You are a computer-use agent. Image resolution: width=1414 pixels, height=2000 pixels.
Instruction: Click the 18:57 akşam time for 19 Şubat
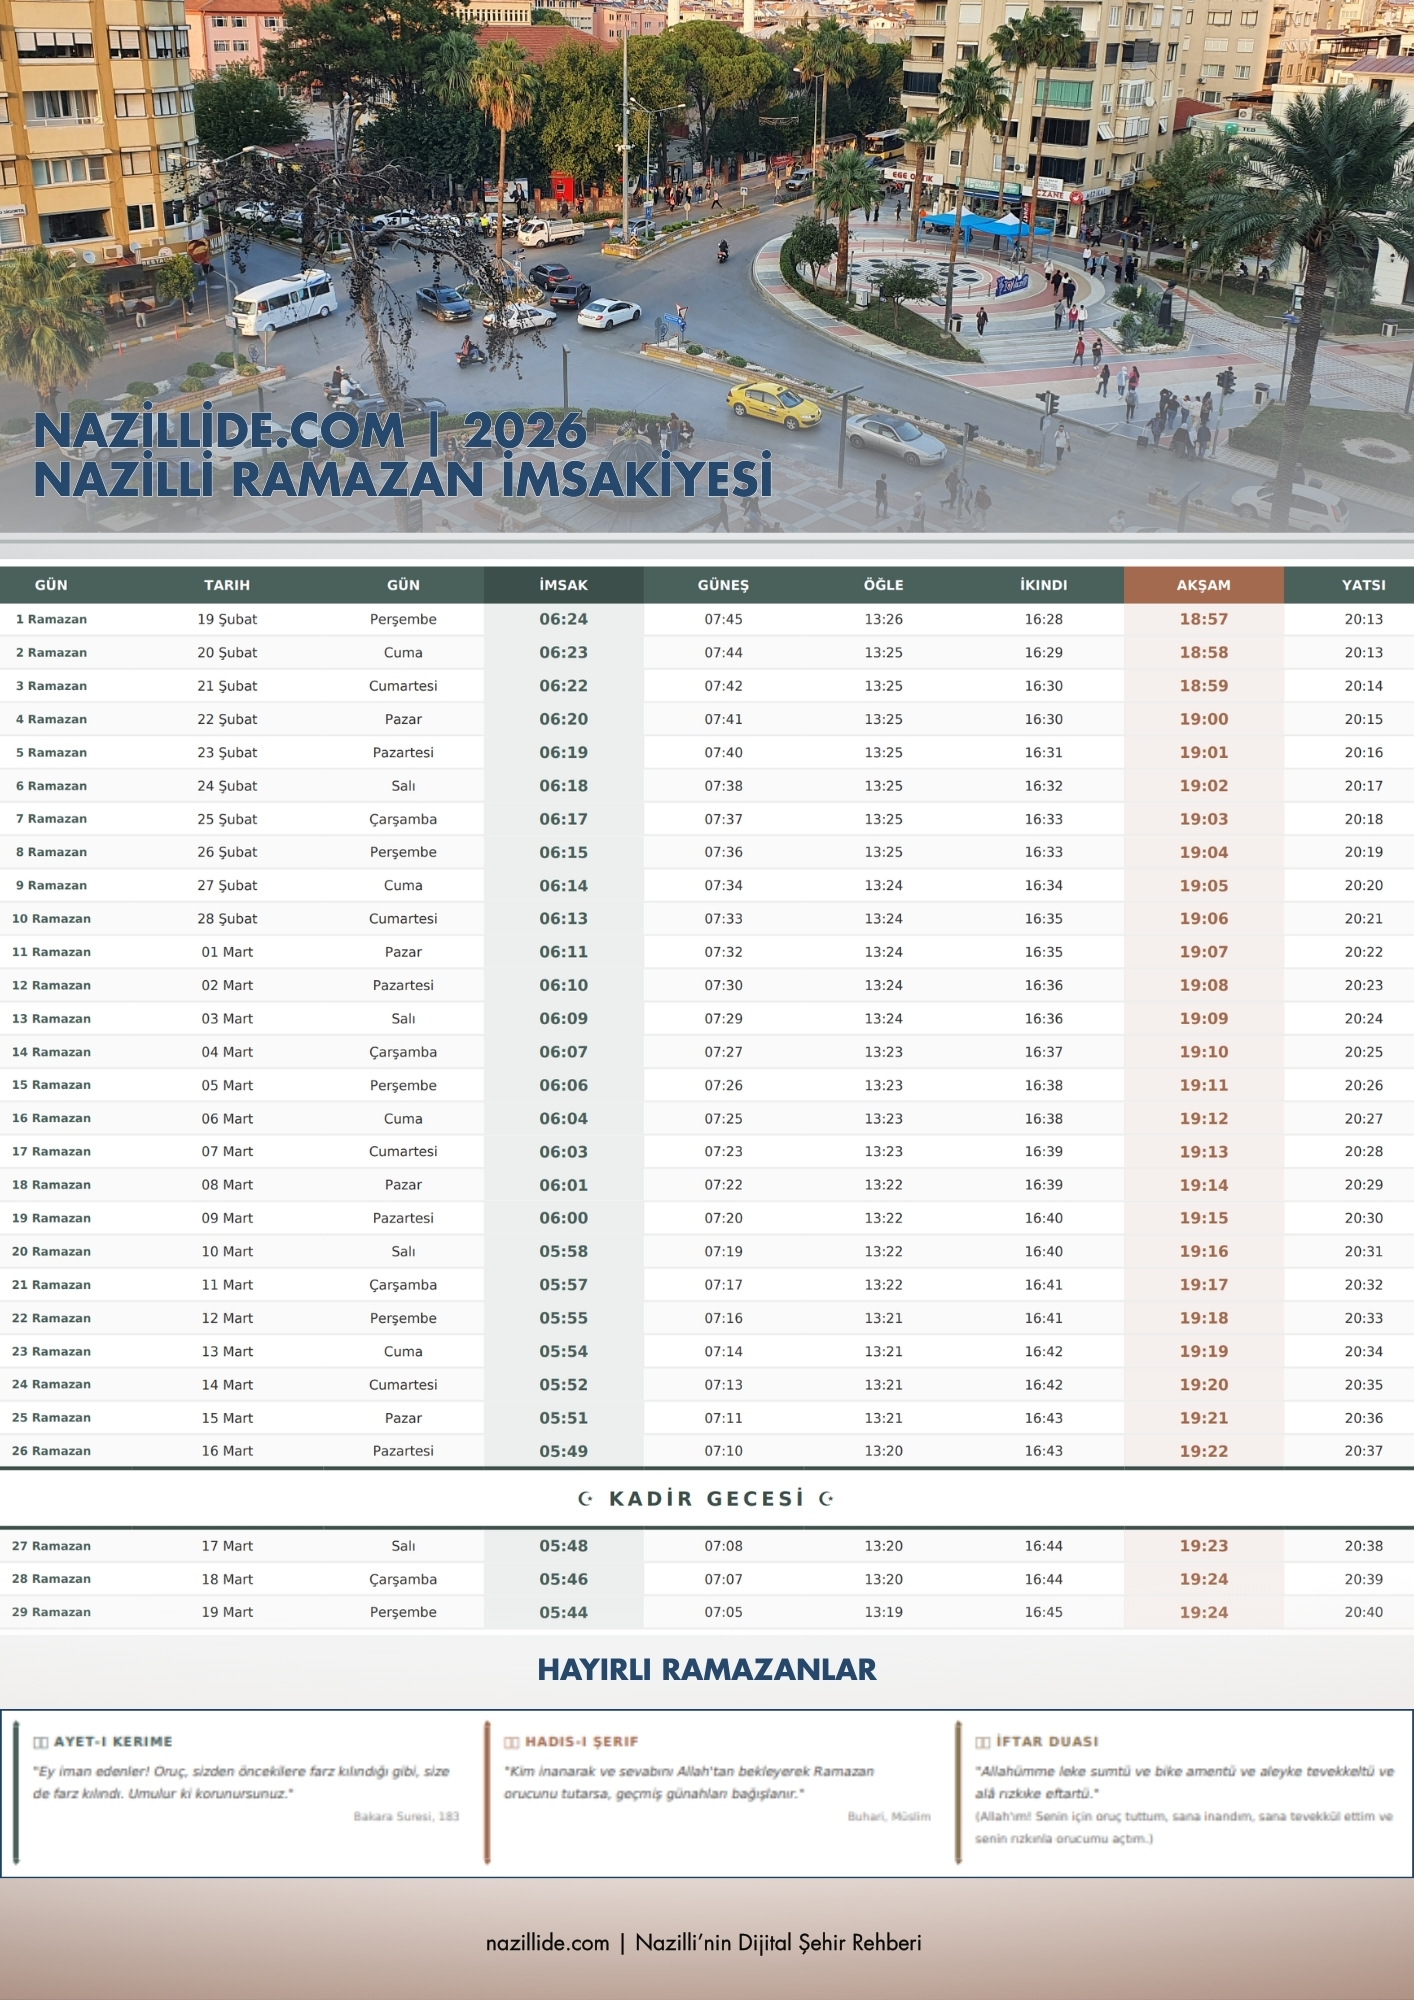(x=1203, y=619)
